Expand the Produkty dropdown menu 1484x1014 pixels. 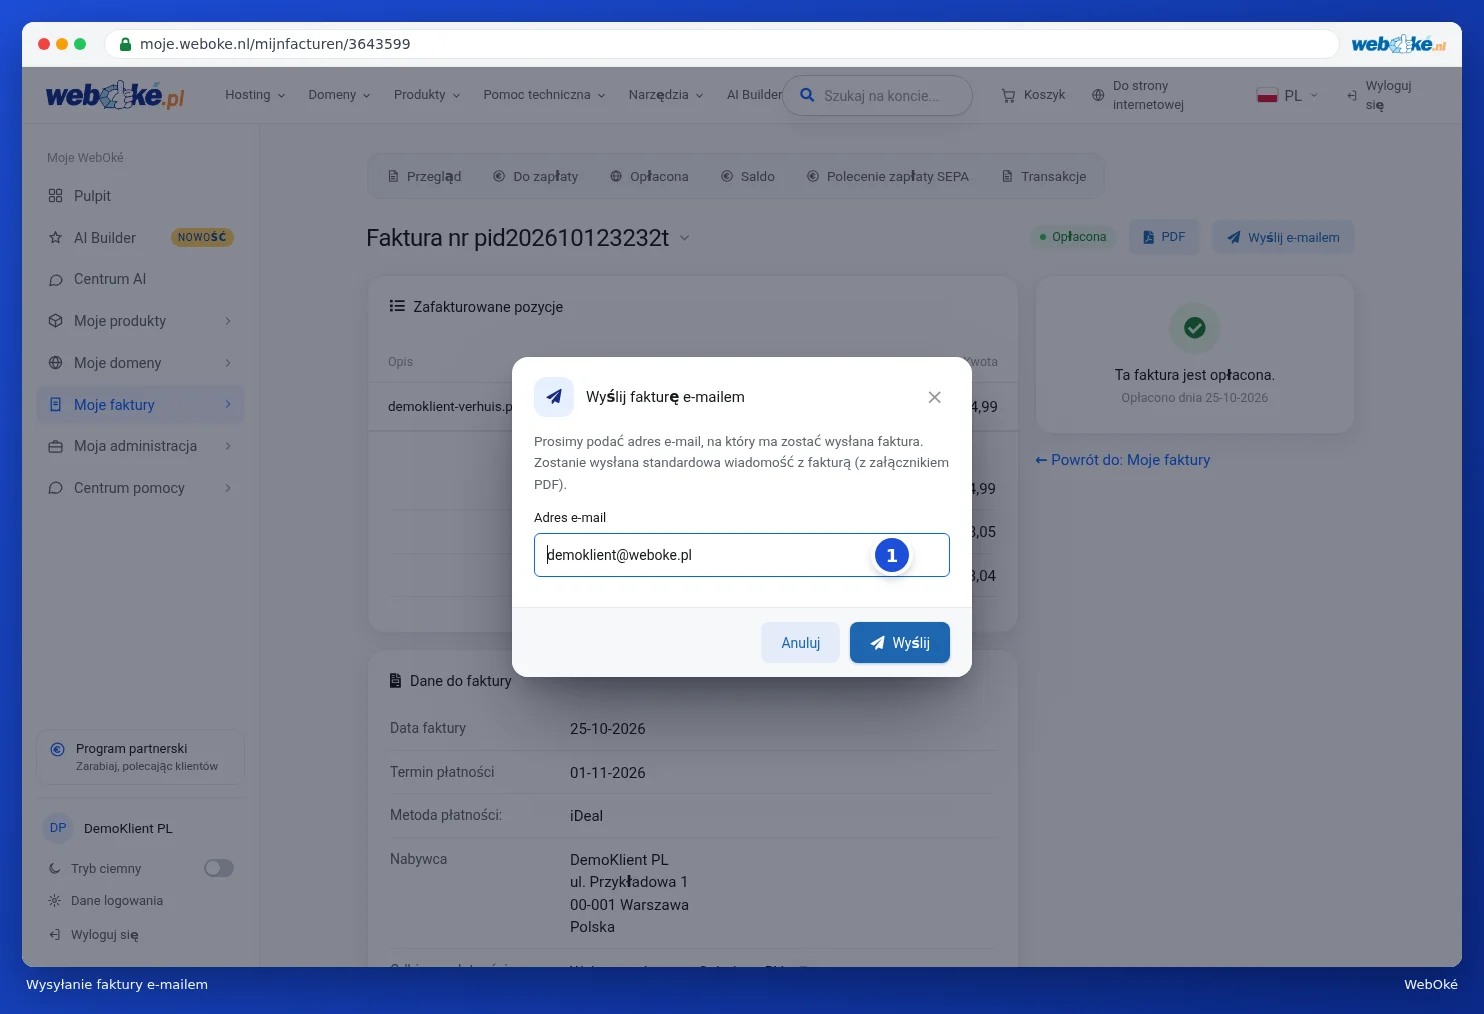tap(427, 95)
